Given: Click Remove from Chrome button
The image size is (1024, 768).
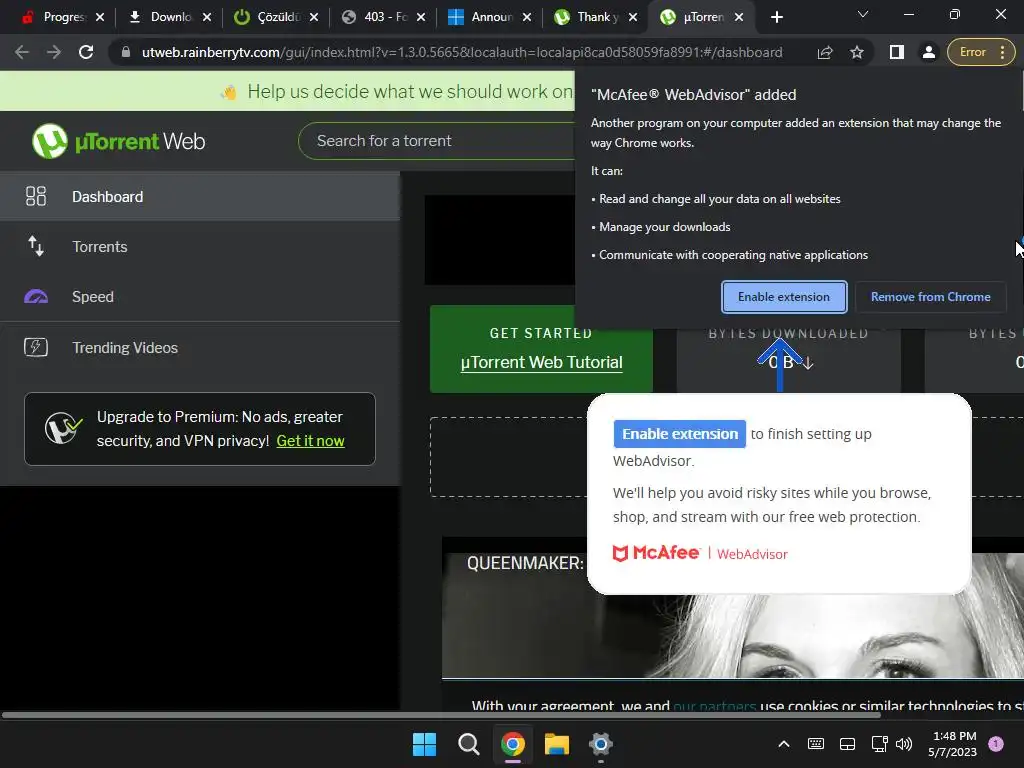Looking at the screenshot, I should (931, 297).
